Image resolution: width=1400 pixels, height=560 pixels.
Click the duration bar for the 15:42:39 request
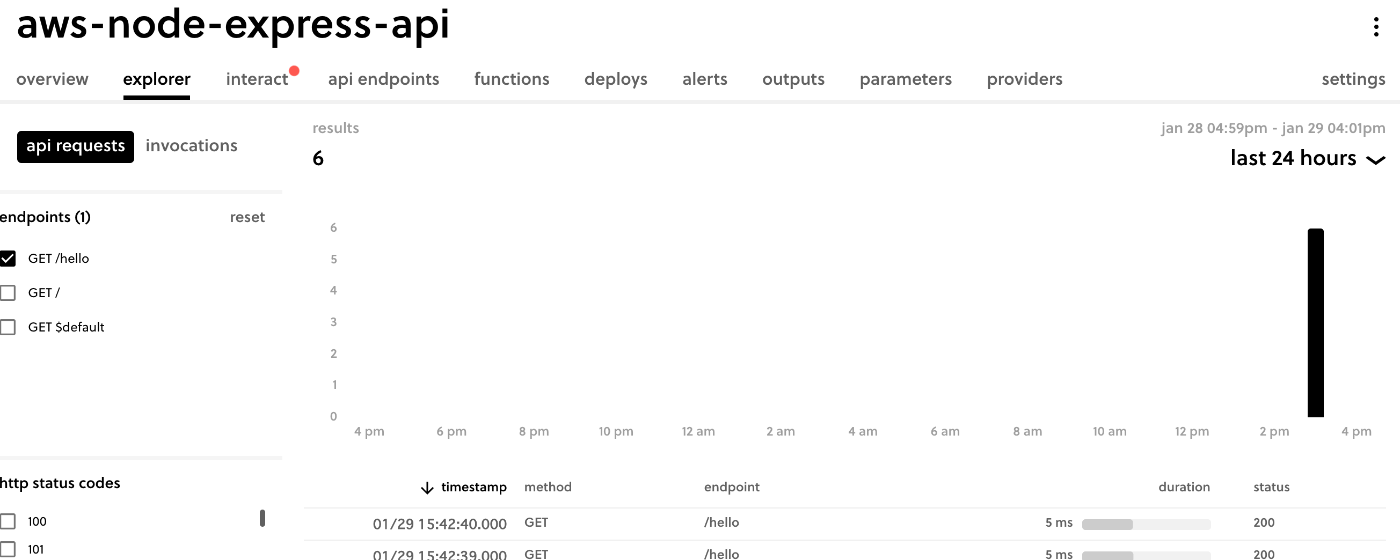point(1146,554)
